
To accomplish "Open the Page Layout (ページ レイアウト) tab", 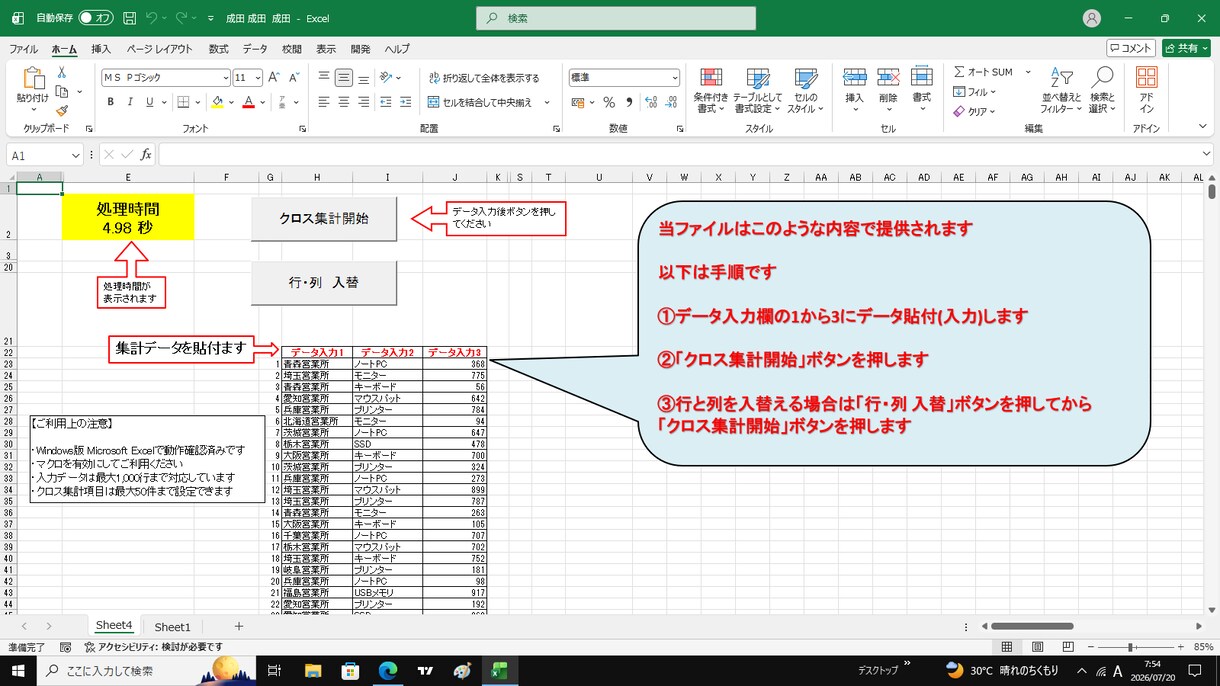I will tap(160, 48).
